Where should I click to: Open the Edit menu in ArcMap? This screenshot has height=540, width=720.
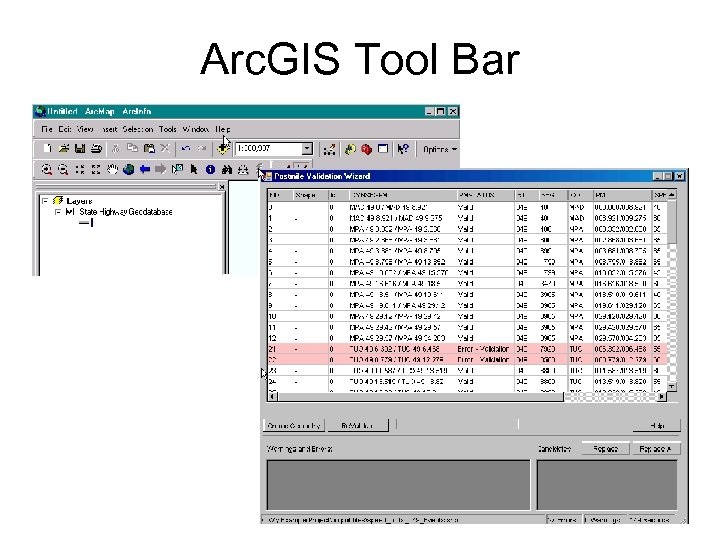click(64, 129)
